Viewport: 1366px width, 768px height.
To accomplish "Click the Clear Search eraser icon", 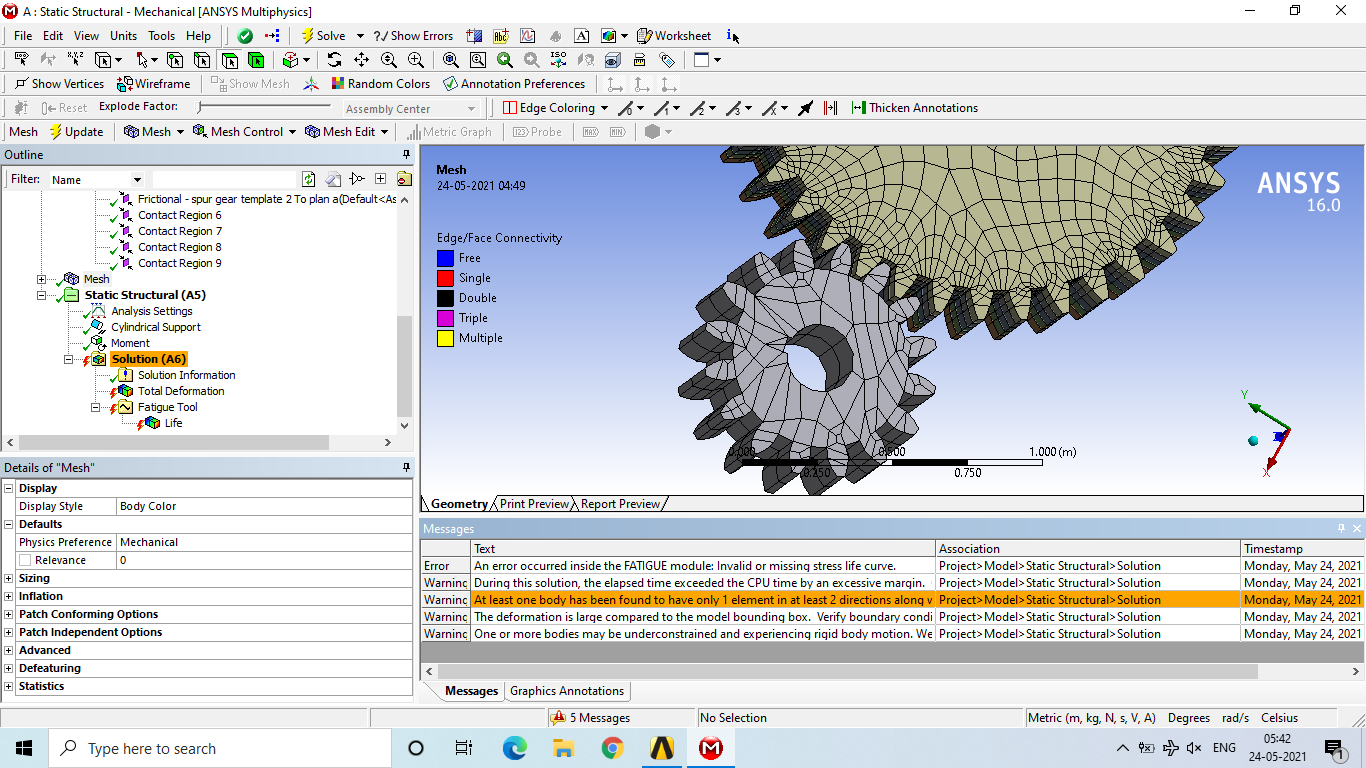I will 333,179.
